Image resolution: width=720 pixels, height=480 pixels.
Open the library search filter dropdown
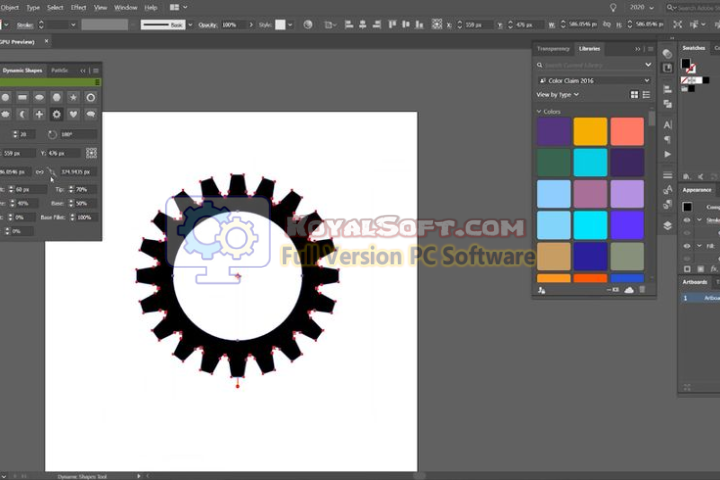[x=648, y=65]
